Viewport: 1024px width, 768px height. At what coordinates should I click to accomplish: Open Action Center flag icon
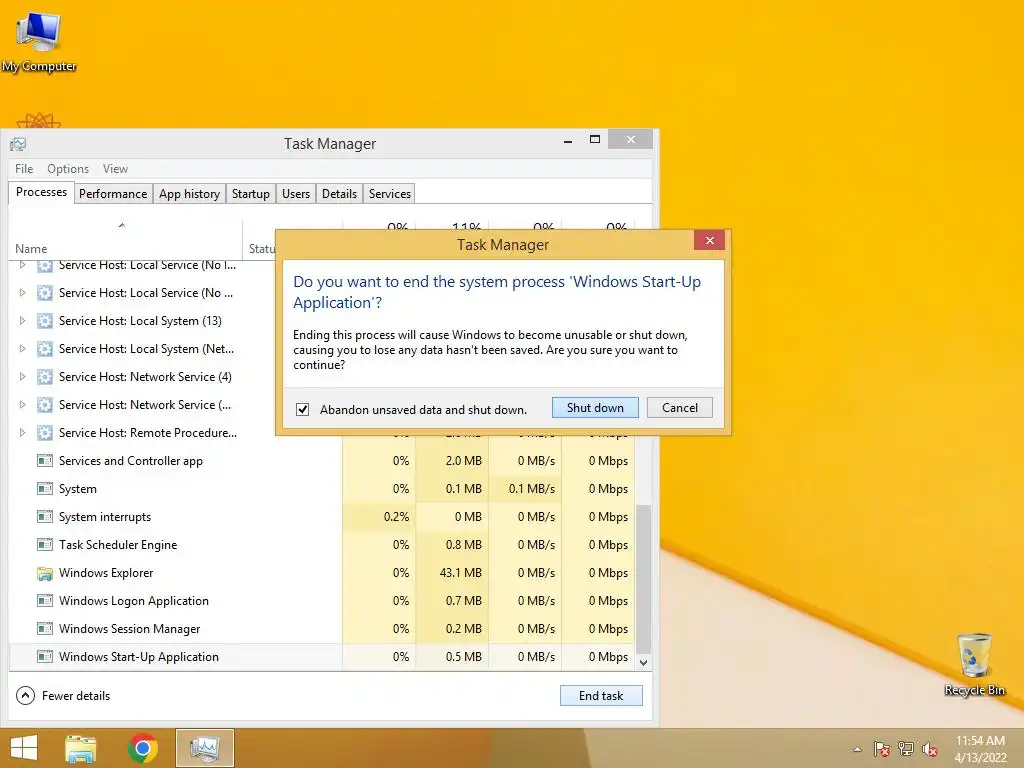click(882, 749)
